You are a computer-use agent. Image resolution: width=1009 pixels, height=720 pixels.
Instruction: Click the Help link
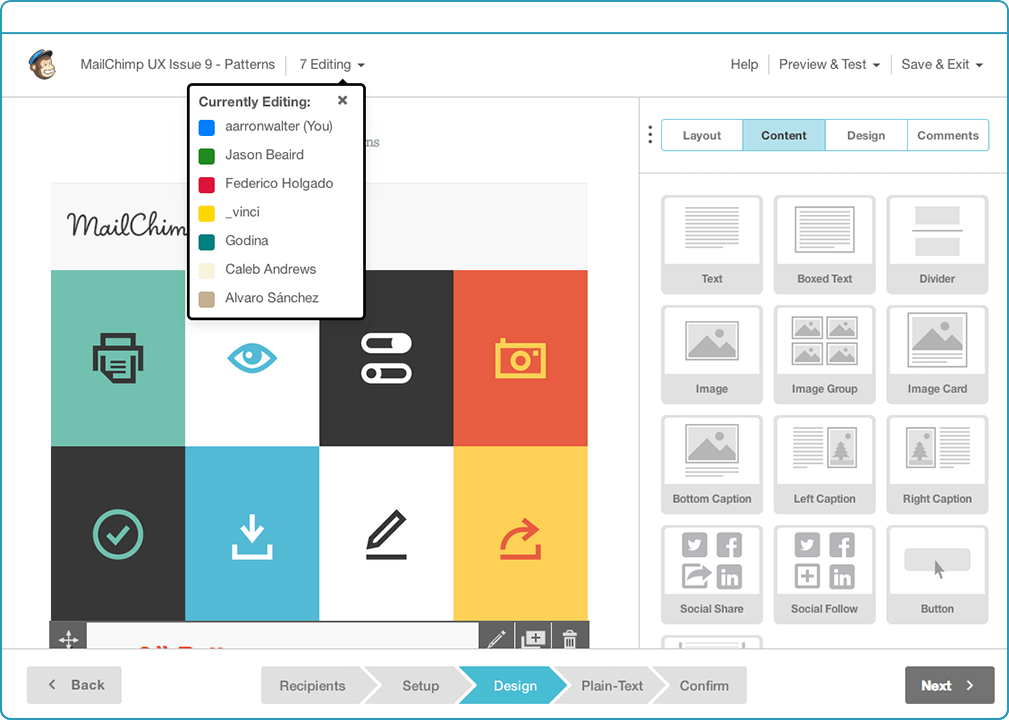click(x=744, y=64)
